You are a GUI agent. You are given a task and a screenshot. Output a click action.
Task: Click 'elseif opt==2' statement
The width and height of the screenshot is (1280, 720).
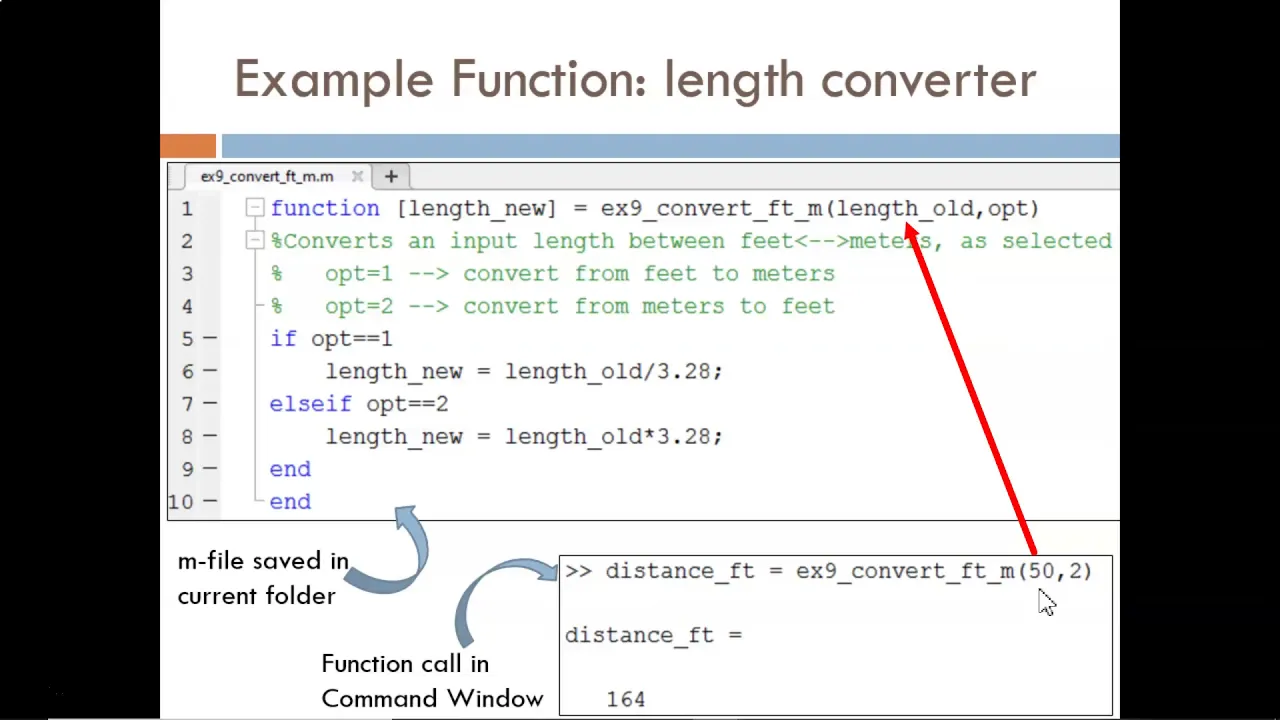(x=359, y=403)
